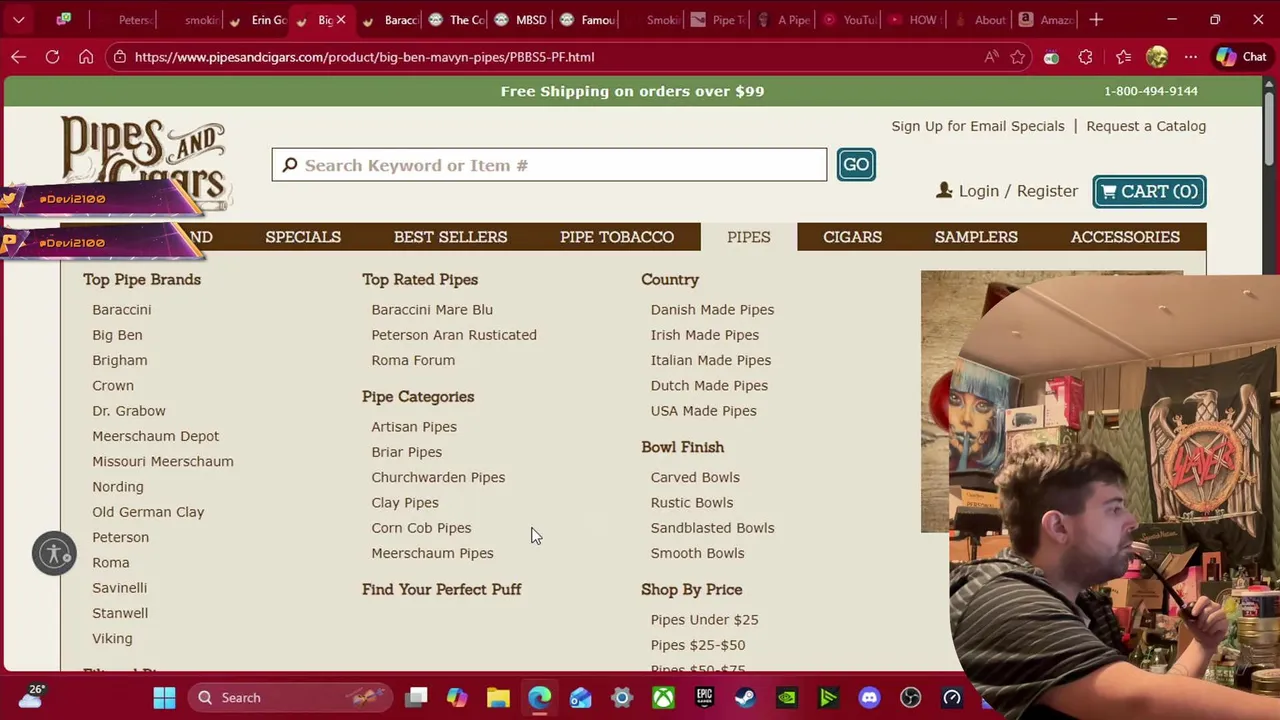Click the Search Keyword or Item field

549,165
